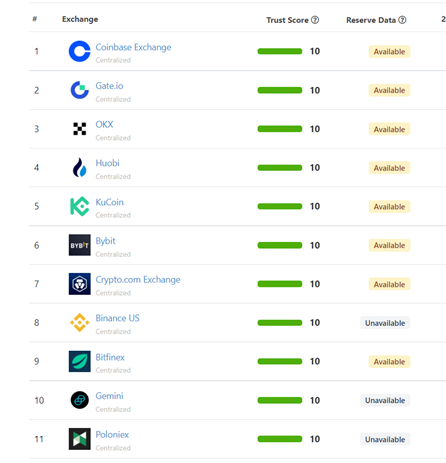This screenshot has width=446, height=463.
Task: Click the Bybit logo icon
Action: click(79, 245)
